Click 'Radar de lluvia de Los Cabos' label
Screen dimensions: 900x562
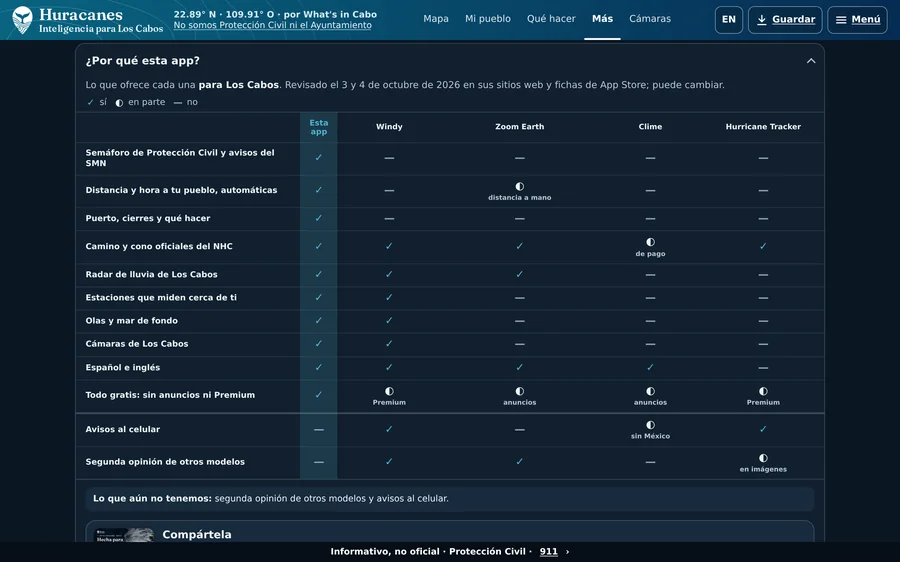152,274
